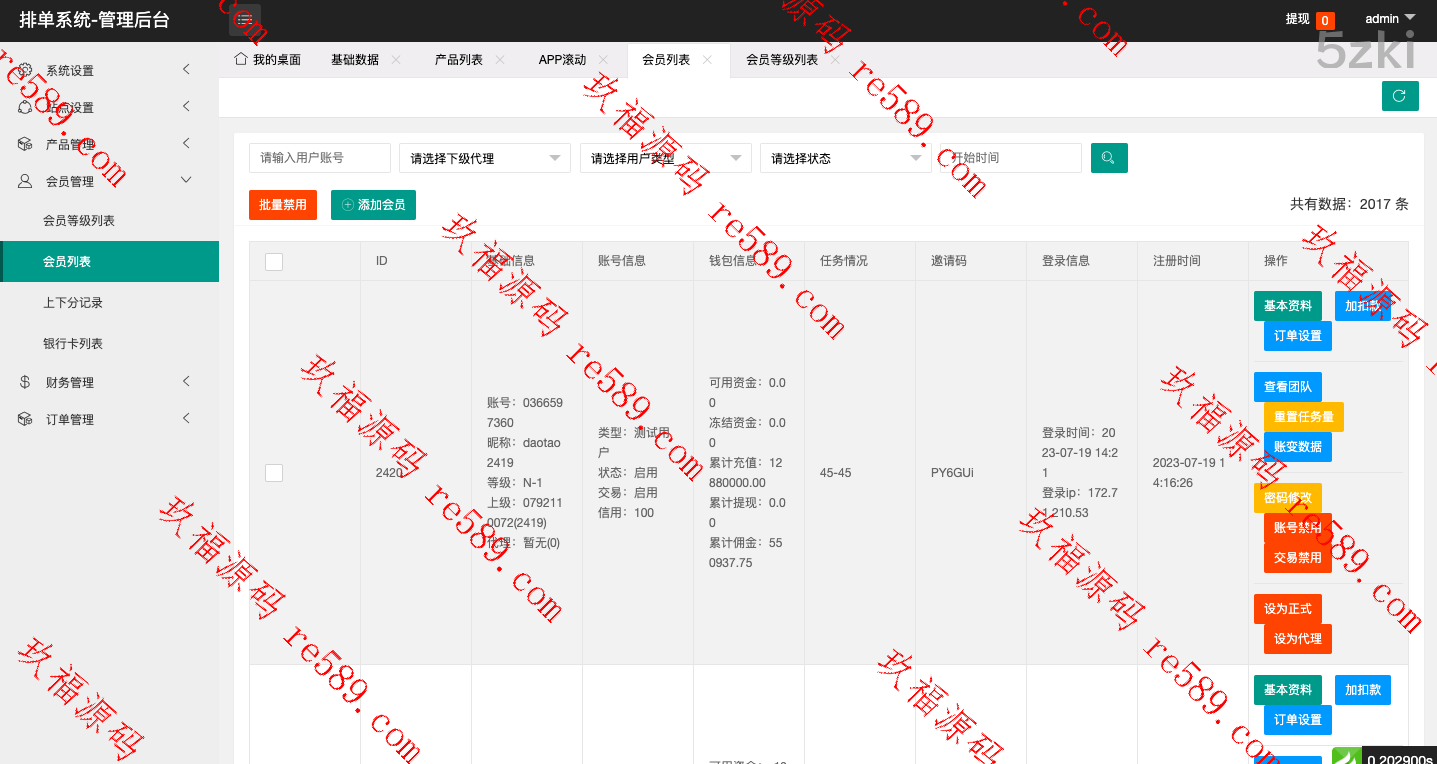1437x764 pixels.
Task: Click the green search magnifier button
Action: click(1108, 158)
